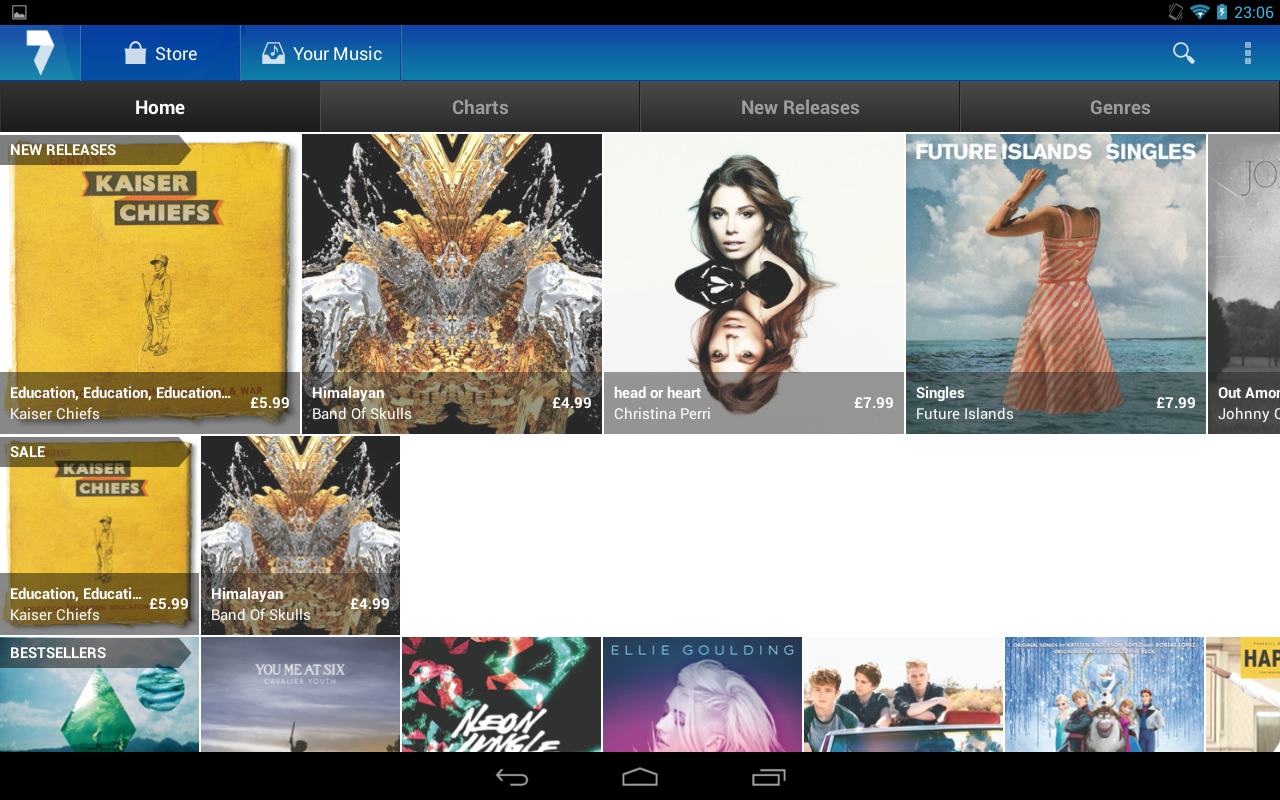Image resolution: width=1280 pixels, height=800 pixels.
Task: Tap the Future Islands artist name under Singles
Action: (965, 414)
